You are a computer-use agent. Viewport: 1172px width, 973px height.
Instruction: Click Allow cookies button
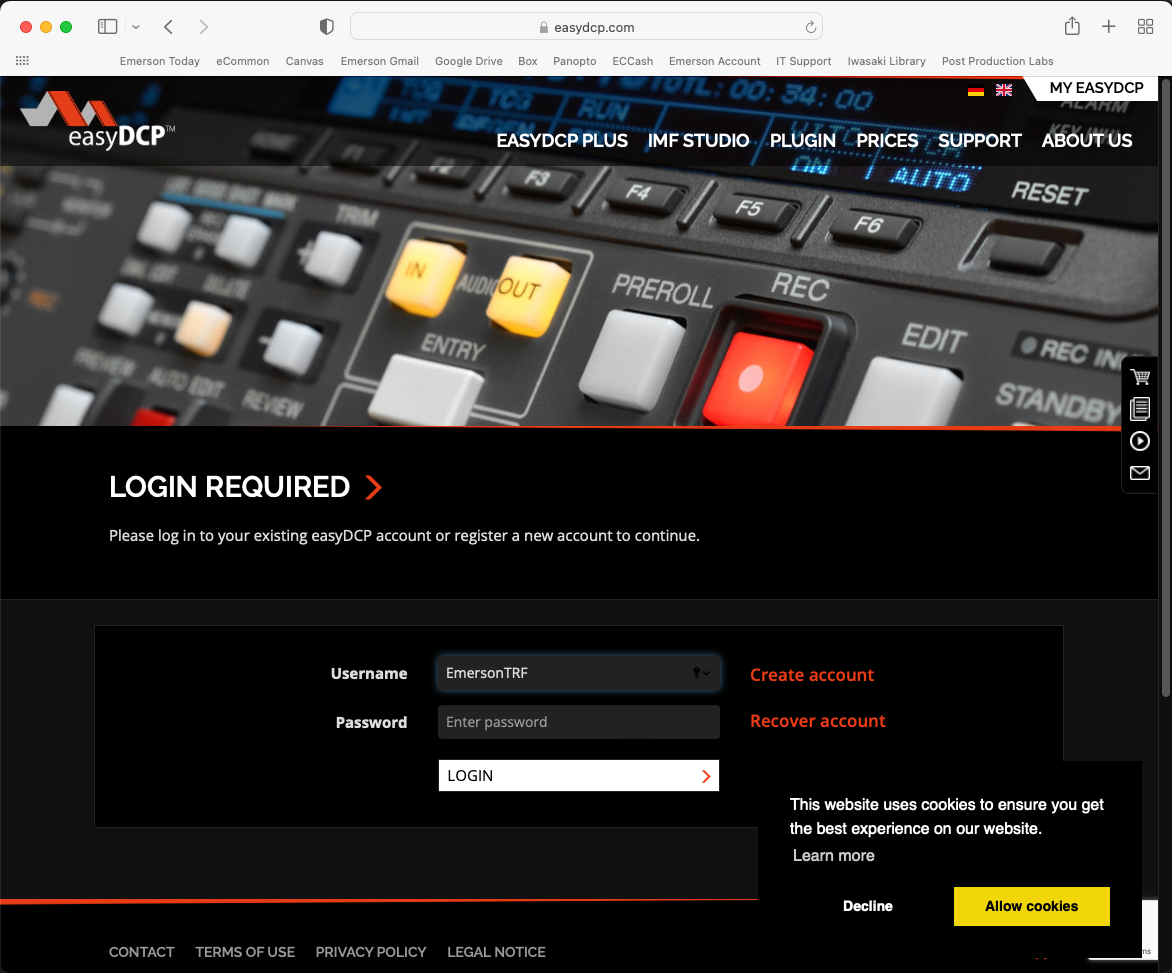1031,906
